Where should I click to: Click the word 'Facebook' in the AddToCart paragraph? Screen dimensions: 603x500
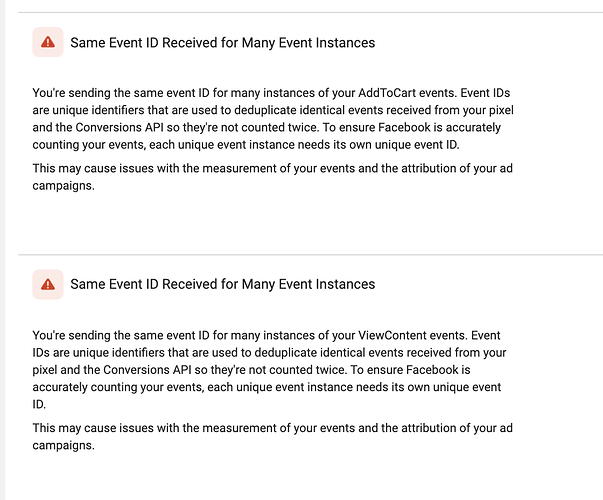(405, 127)
